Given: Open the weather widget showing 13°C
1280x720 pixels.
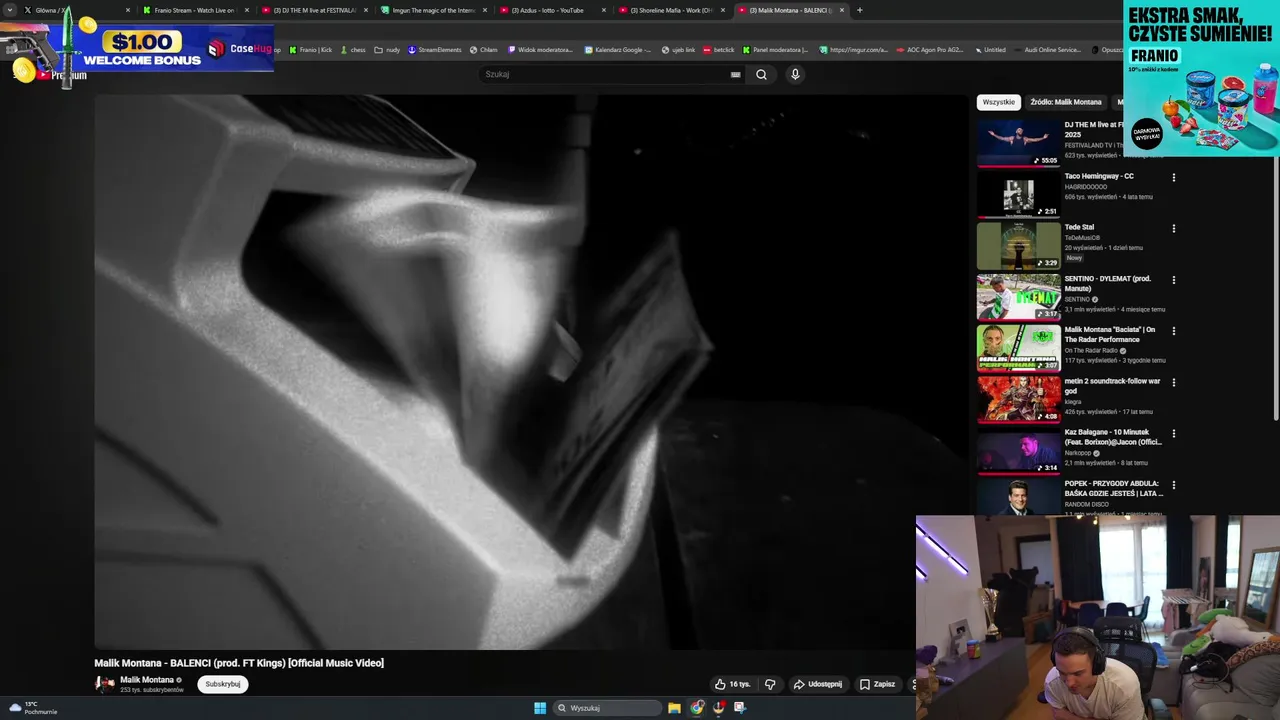Looking at the screenshot, I should coord(32,708).
